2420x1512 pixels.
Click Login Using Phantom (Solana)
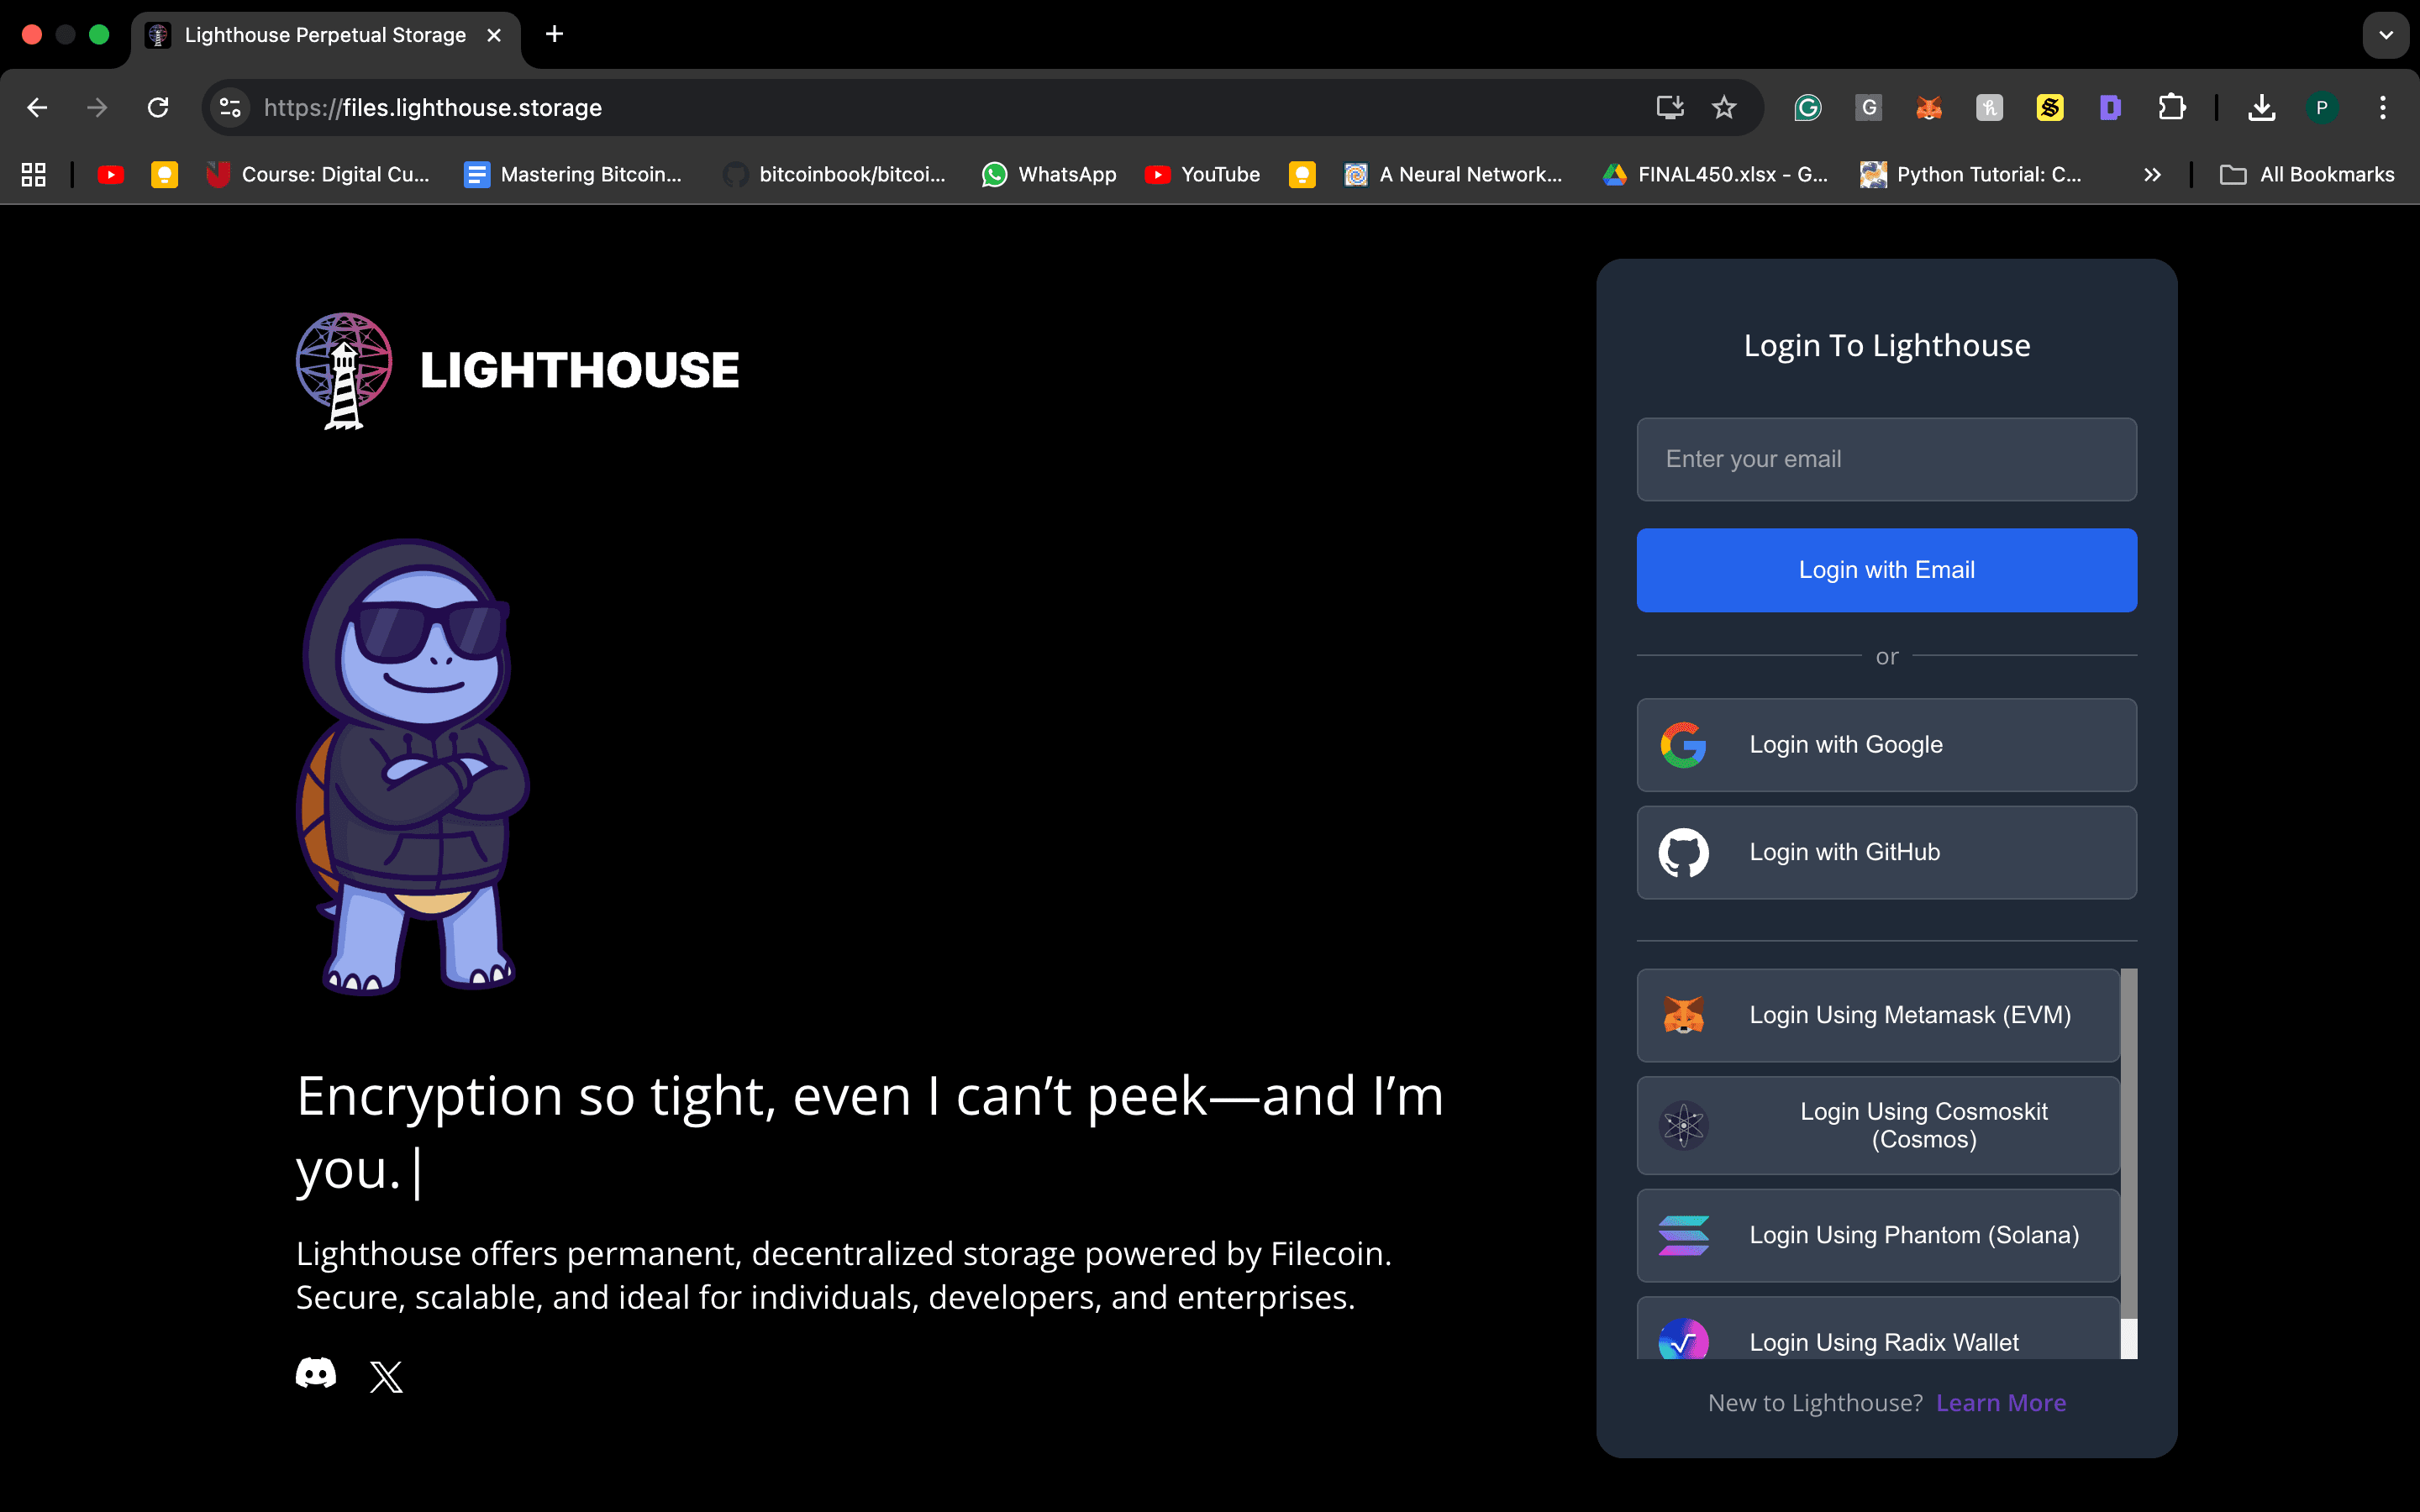[x=1878, y=1236]
